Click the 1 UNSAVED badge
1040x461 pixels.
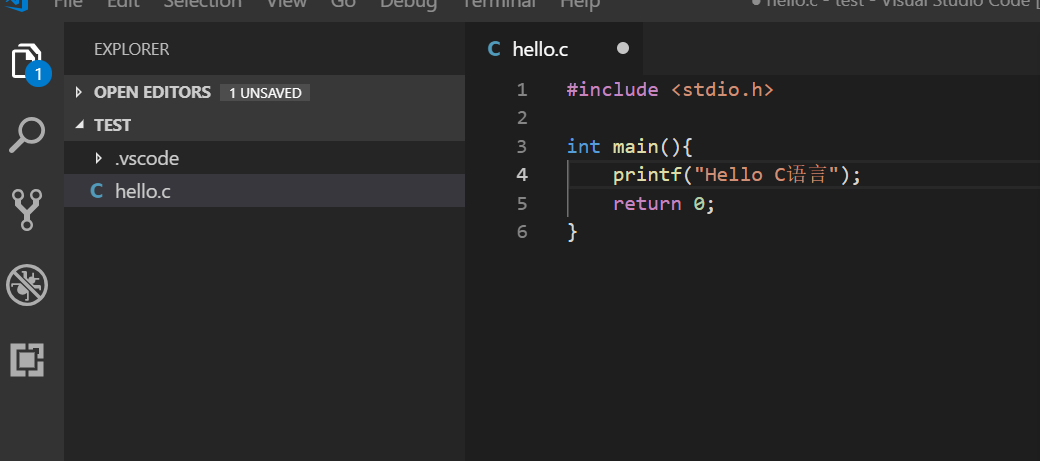(265, 93)
